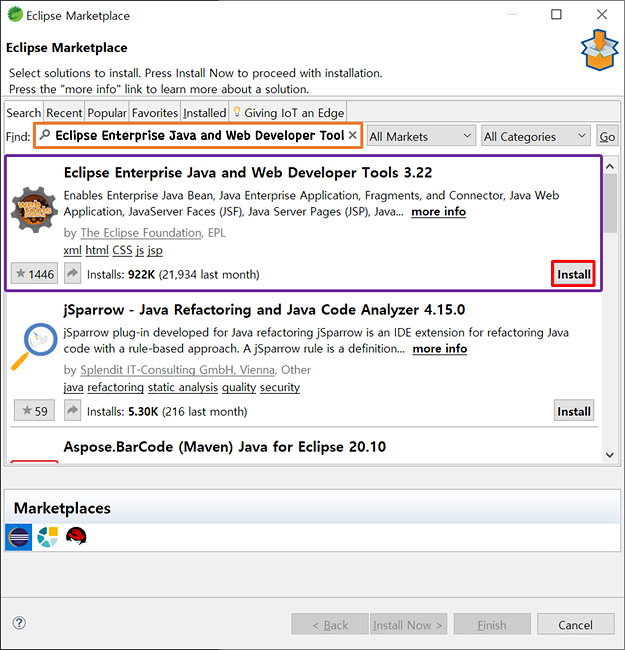Star the jSparrow plugin (59)
This screenshot has height=650, width=625.
coord(34,411)
